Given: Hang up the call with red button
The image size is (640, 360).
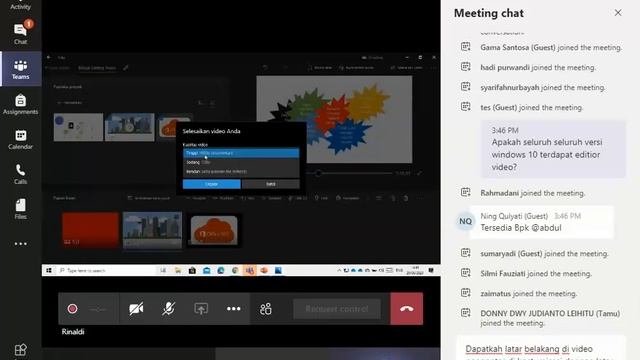Looking at the screenshot, I should coord(407,309).
